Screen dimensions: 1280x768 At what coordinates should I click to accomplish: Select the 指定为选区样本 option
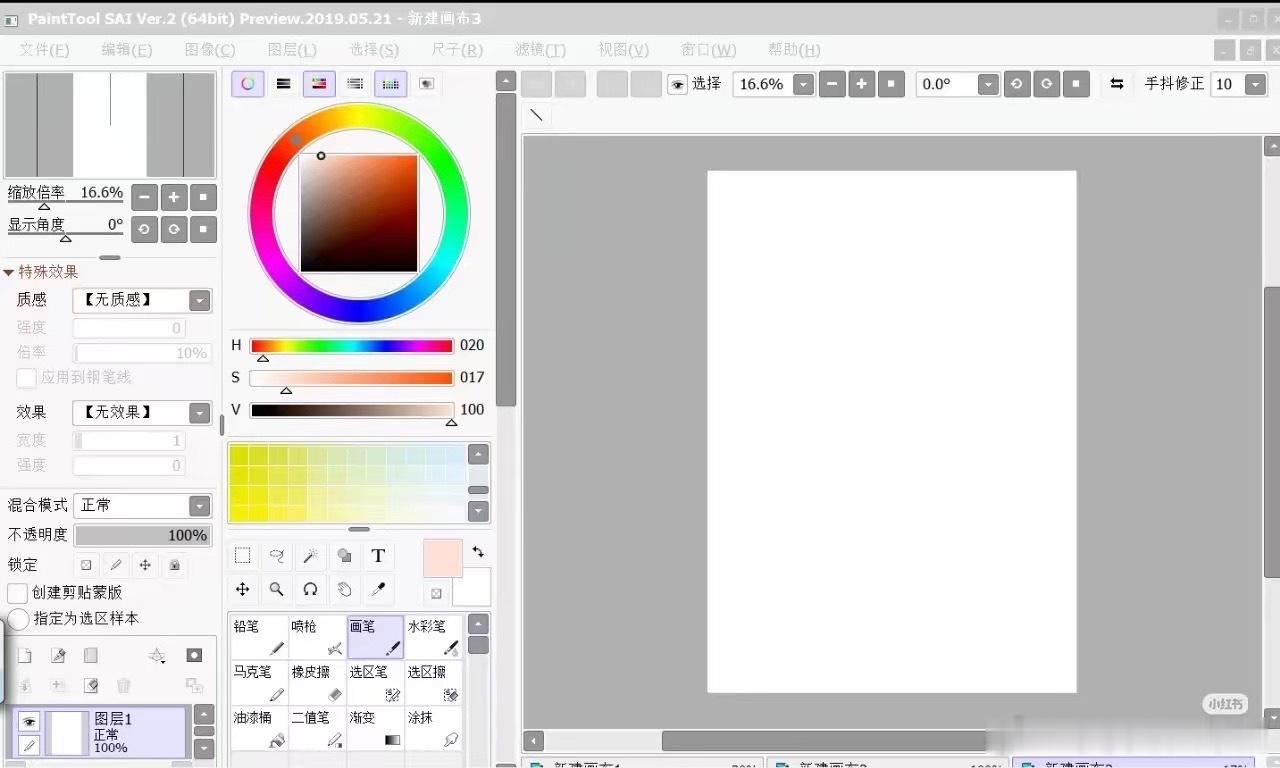click(x=18, y=619)
